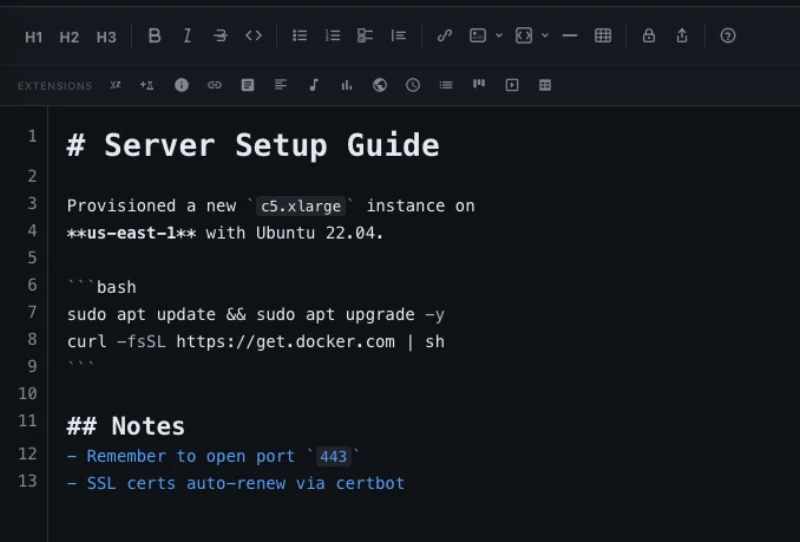This screenshot has width=800, height=542.
Task: Click the info circle extension icon
Action: click(x=181, y=85)
